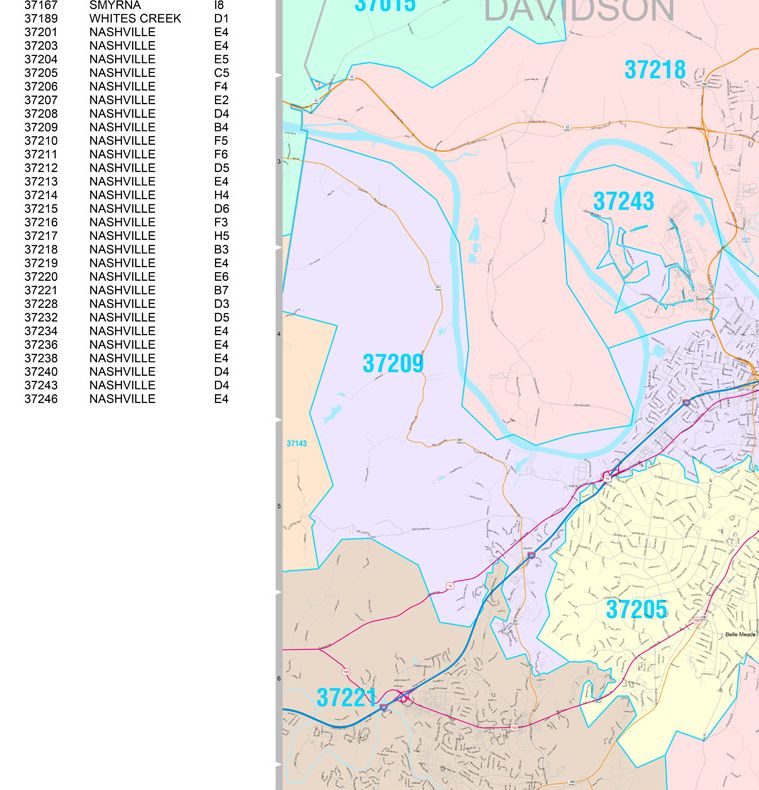Select the 37243 label on the map
The width and height of the screenshot is (759, 790).
(x=624, y=202)
